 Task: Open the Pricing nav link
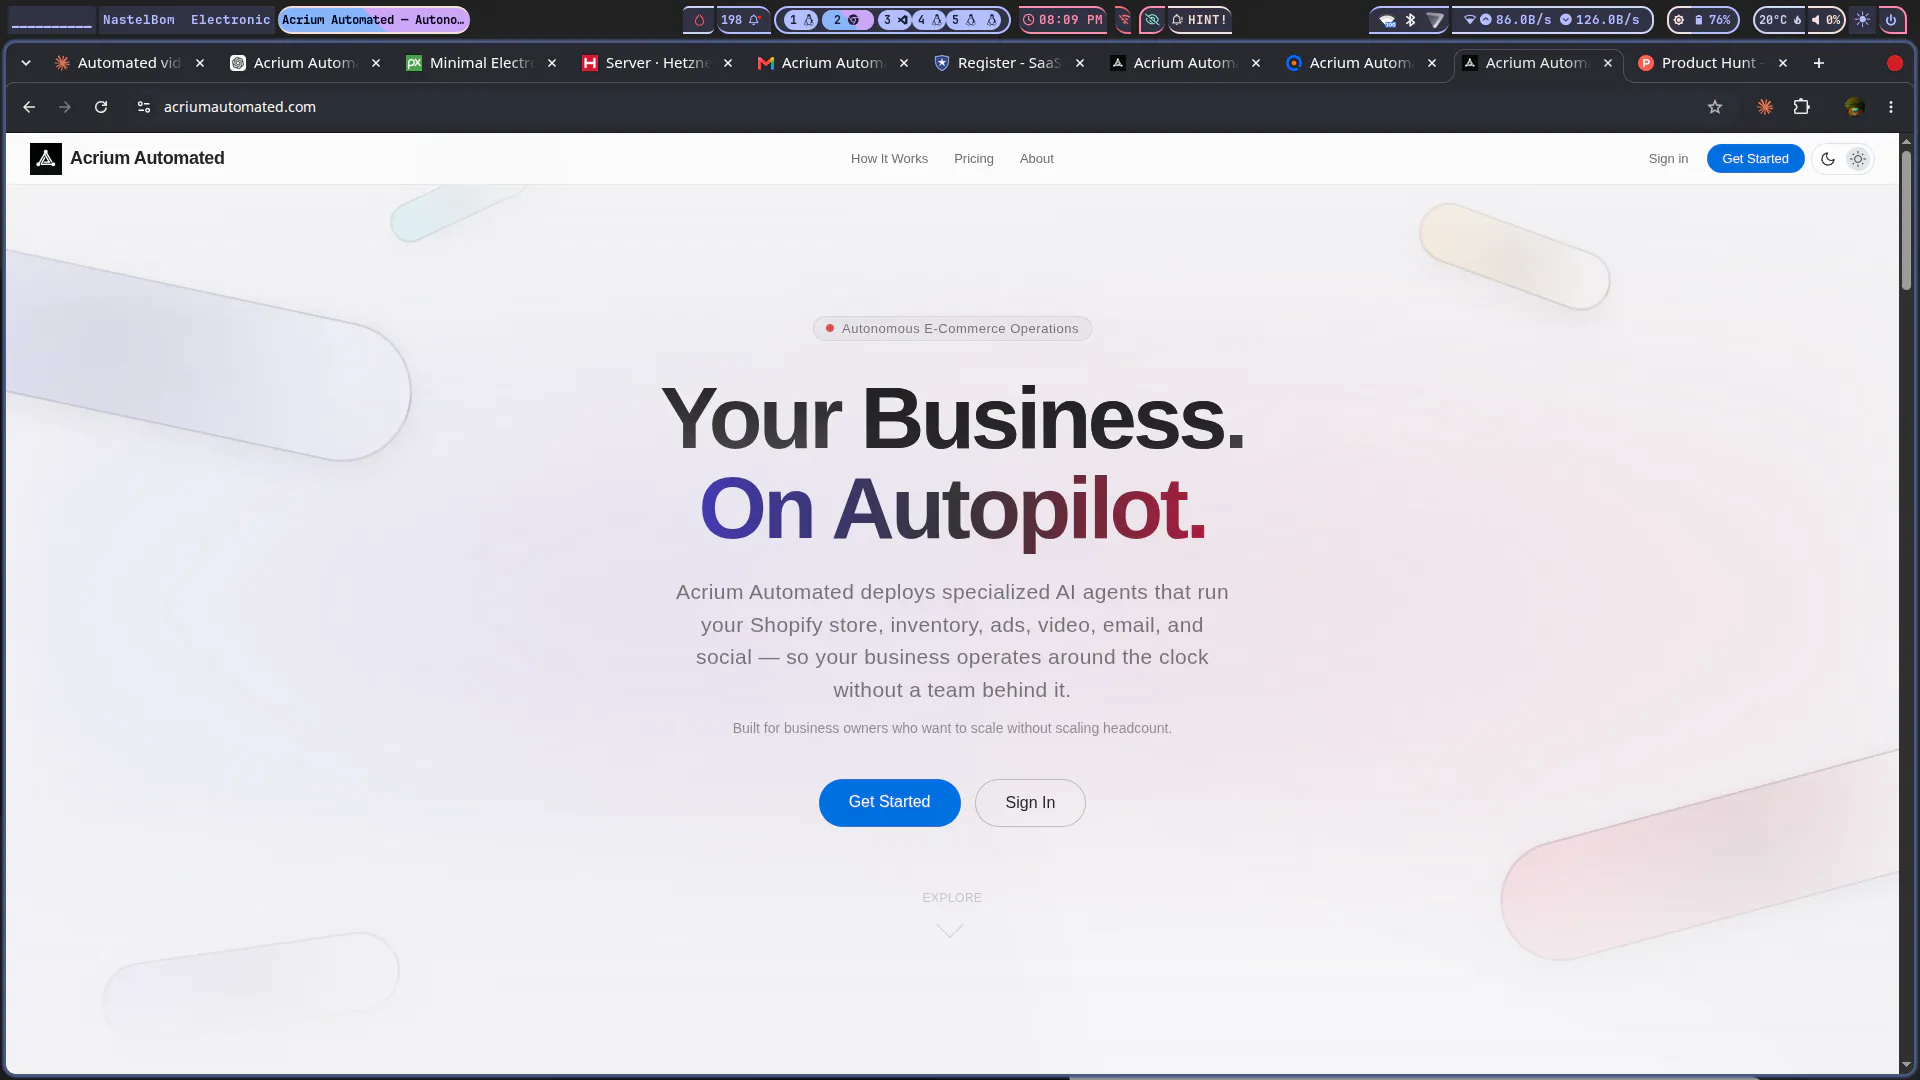pos(974,159)
